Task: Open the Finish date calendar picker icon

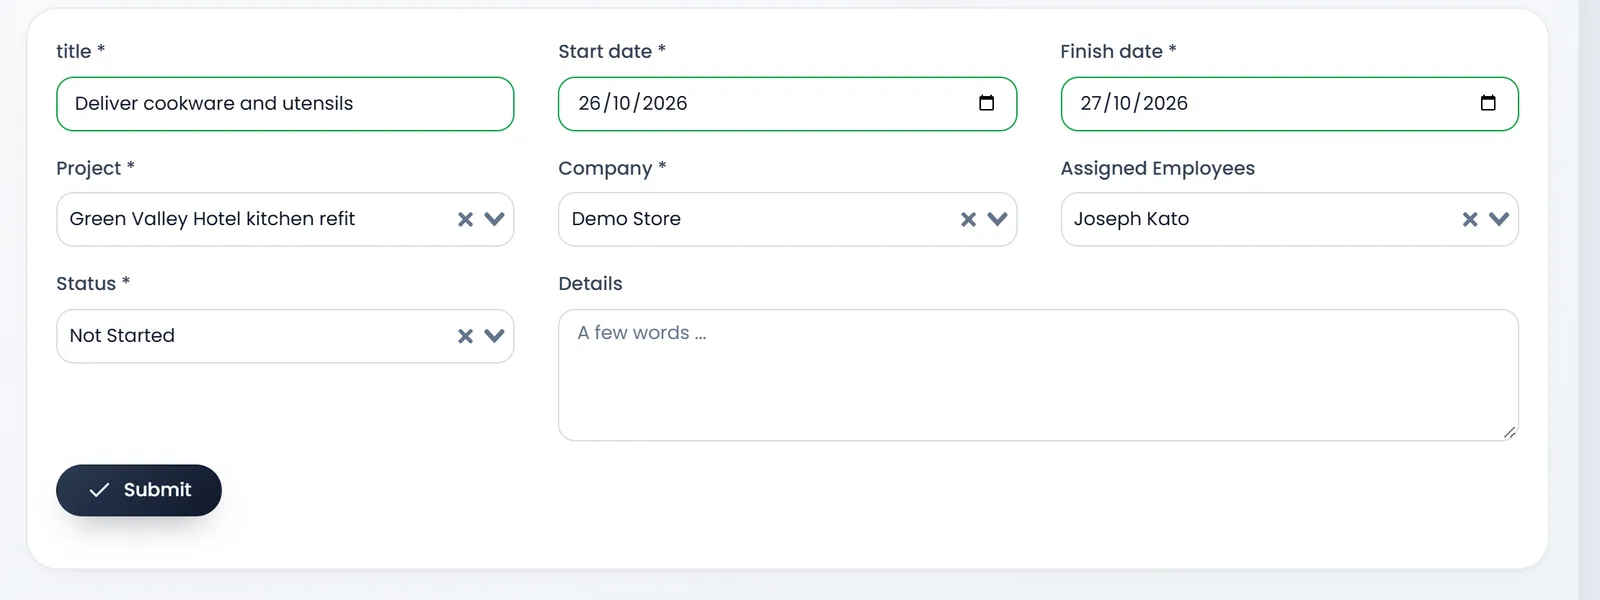Action: pos(1488,103)
